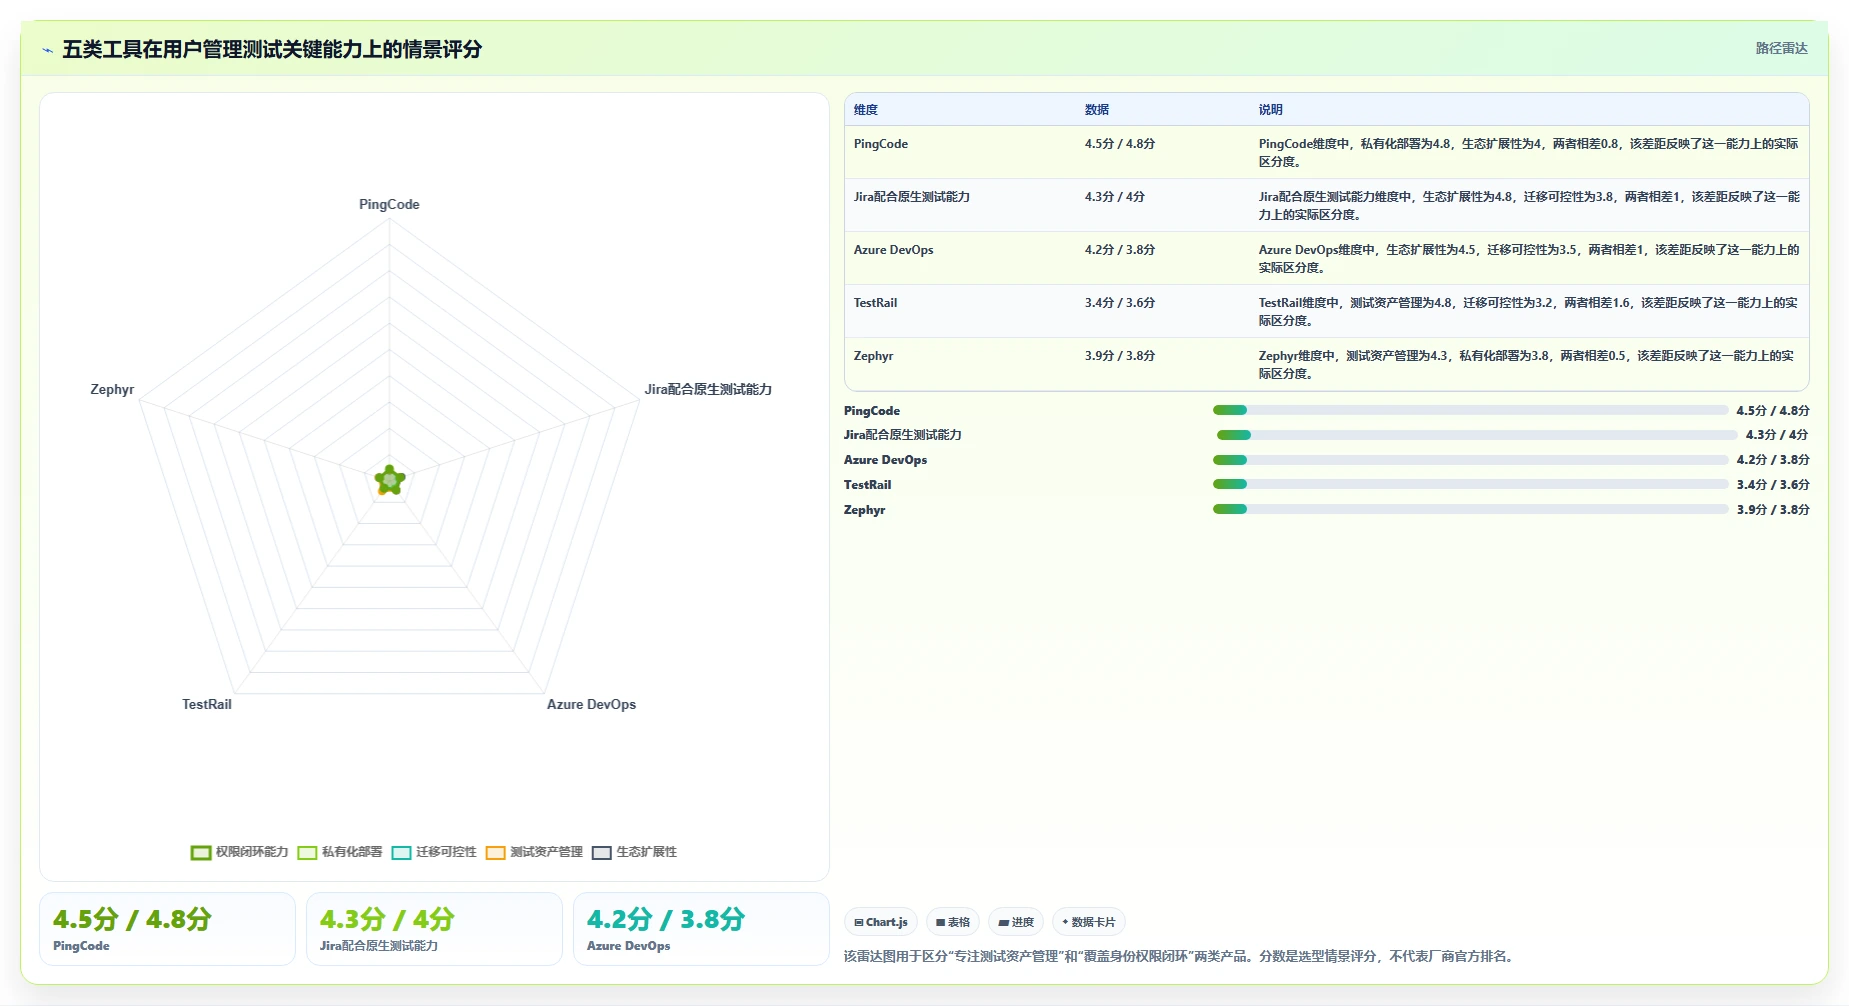The image size is (1849, 1006).
Task: Click 4.2分 / 3.8分 beside the Azure DevOps bar
Action: tap(1773, 460)
